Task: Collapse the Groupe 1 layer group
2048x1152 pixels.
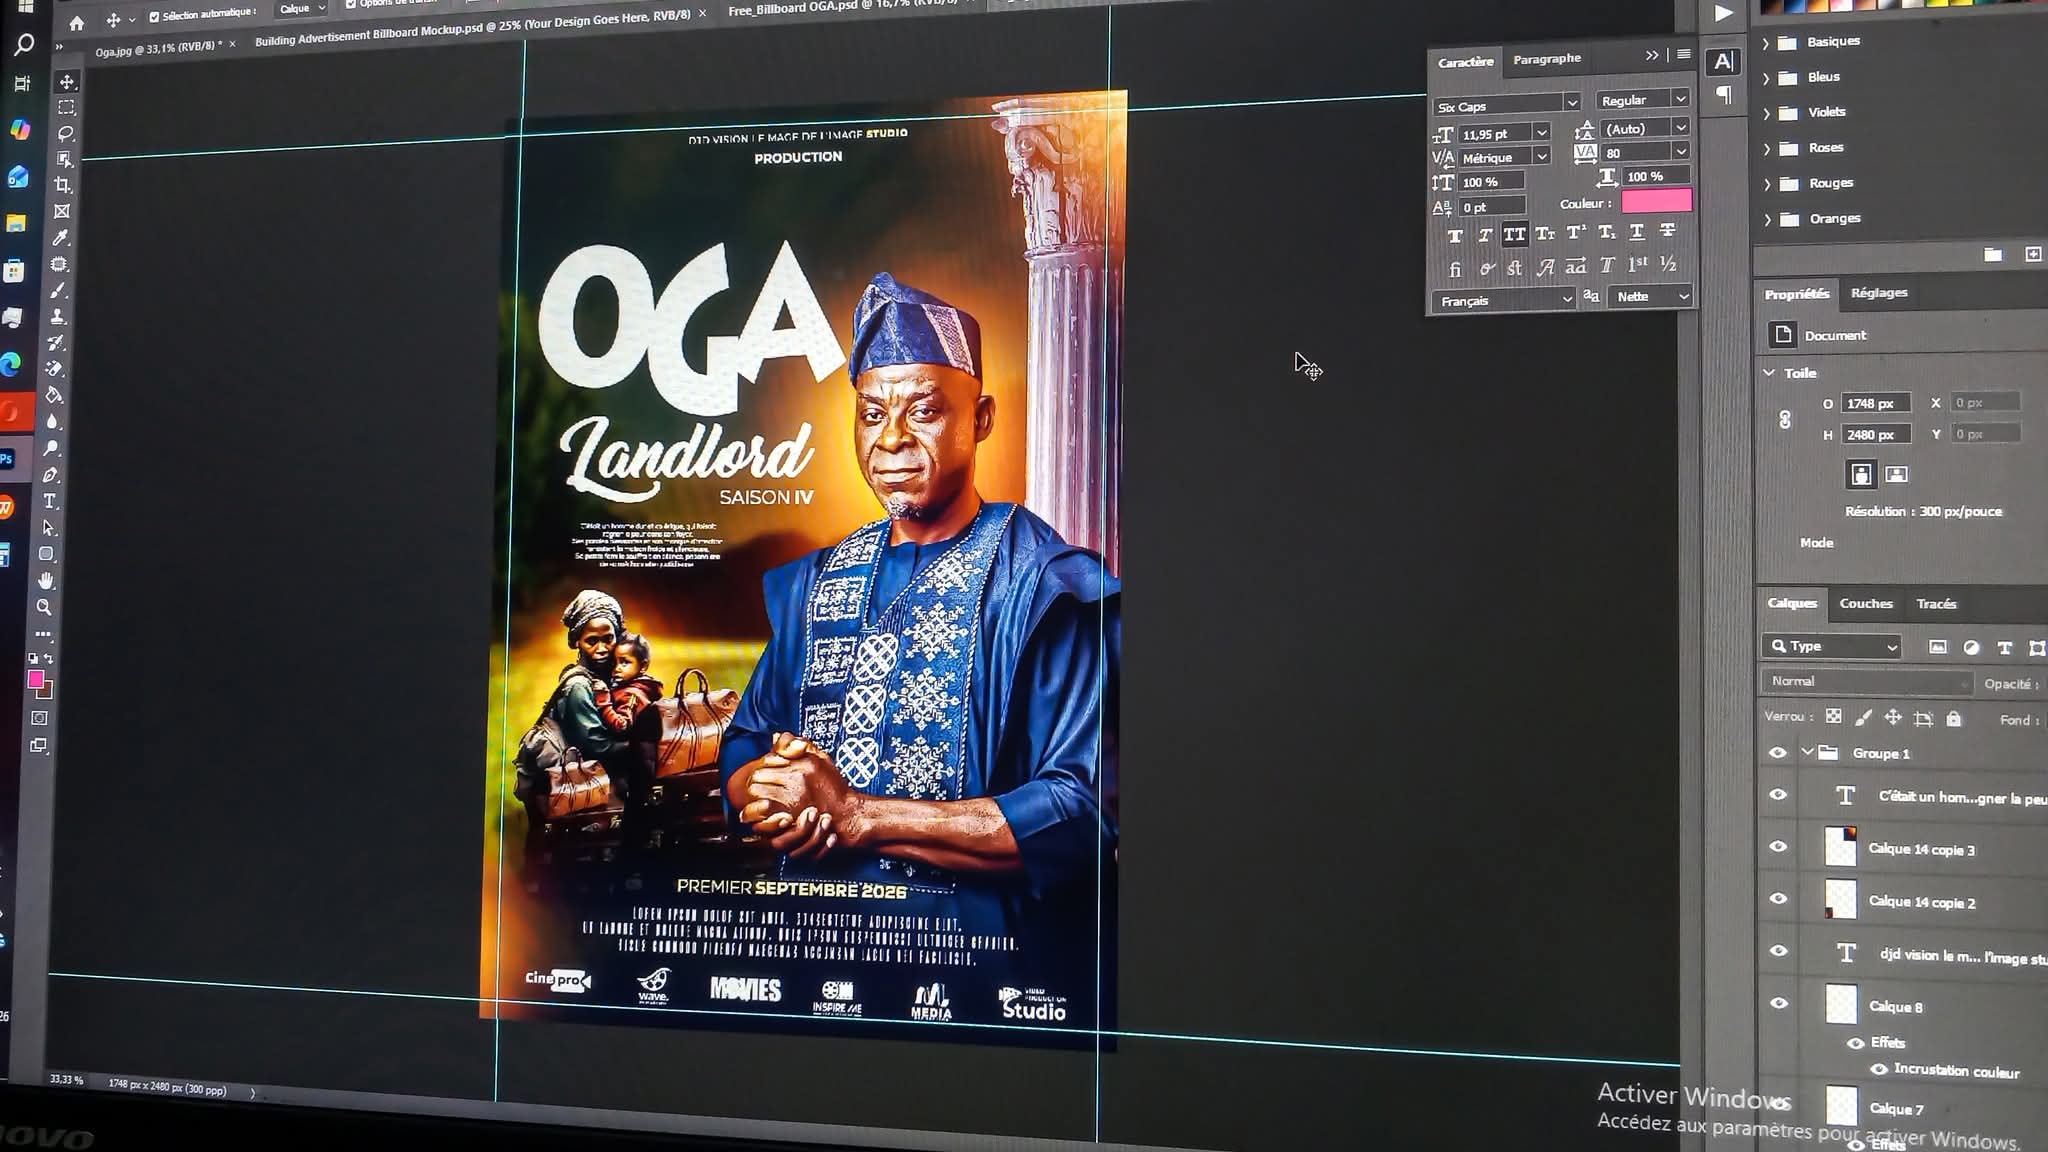Action: (1807, 752)
